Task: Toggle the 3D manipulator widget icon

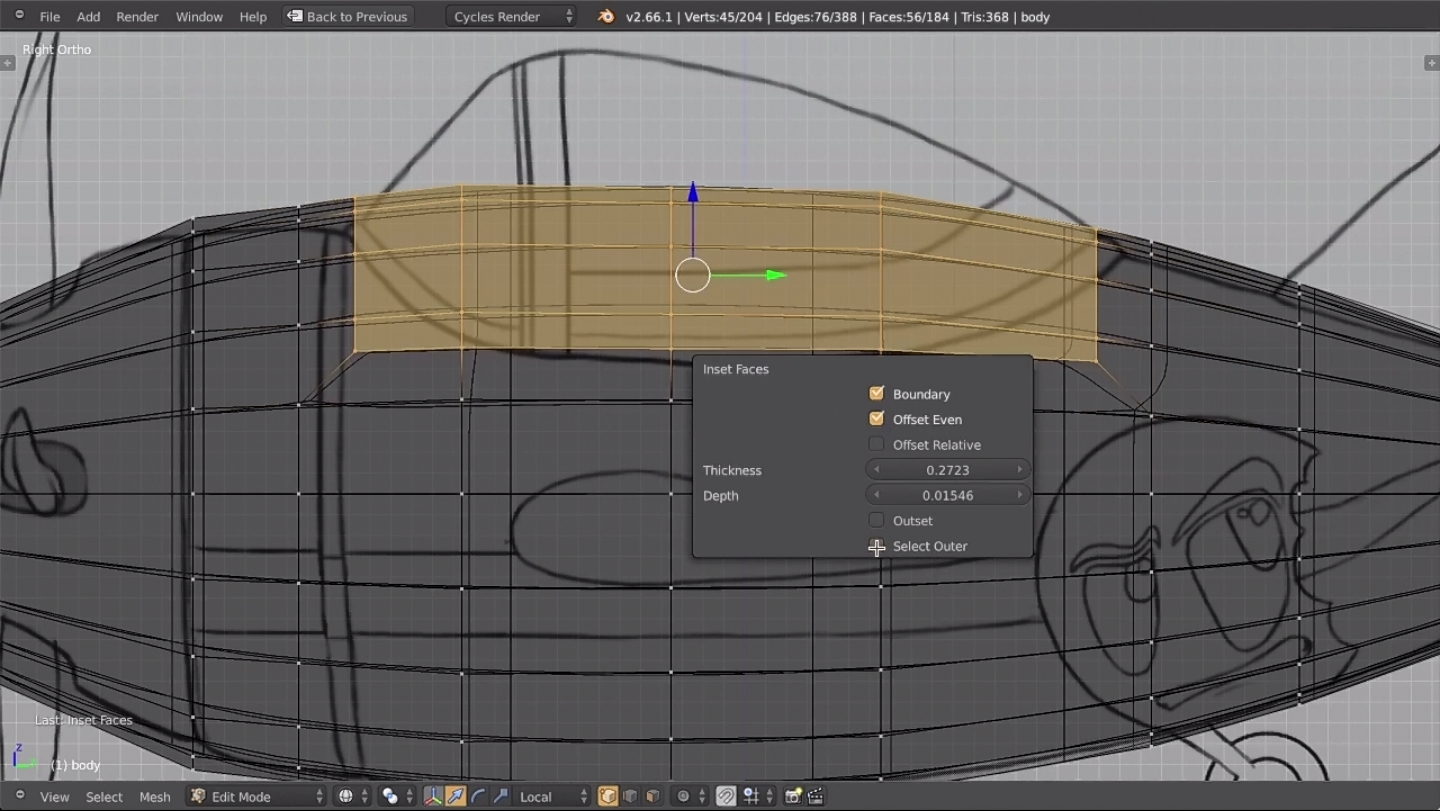Action: coord(433,796)
